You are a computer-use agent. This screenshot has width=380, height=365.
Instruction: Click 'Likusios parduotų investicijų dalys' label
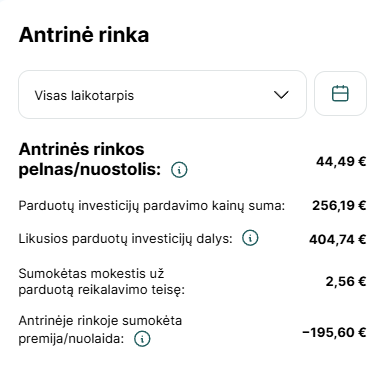click(x=125, y=239)
